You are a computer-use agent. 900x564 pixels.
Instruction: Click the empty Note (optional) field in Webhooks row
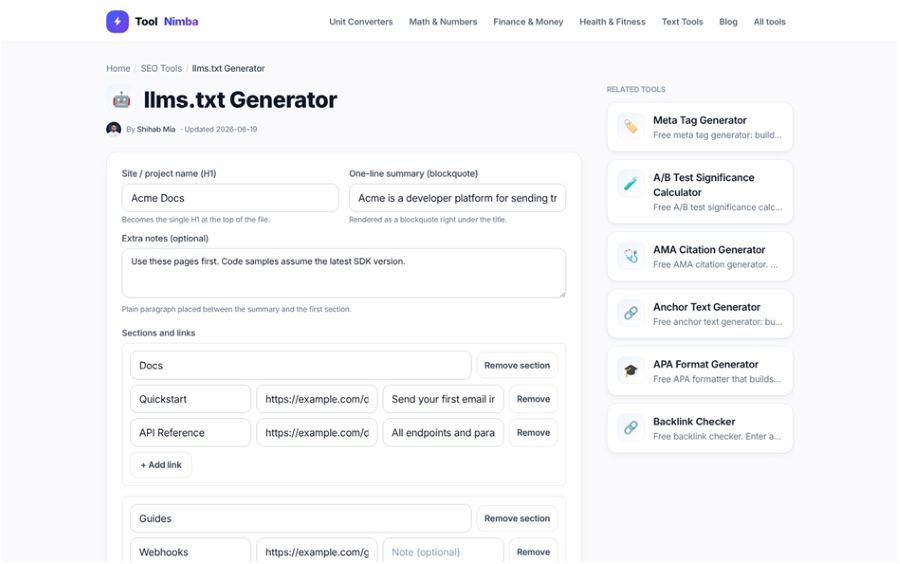click(x=443, y=551)
